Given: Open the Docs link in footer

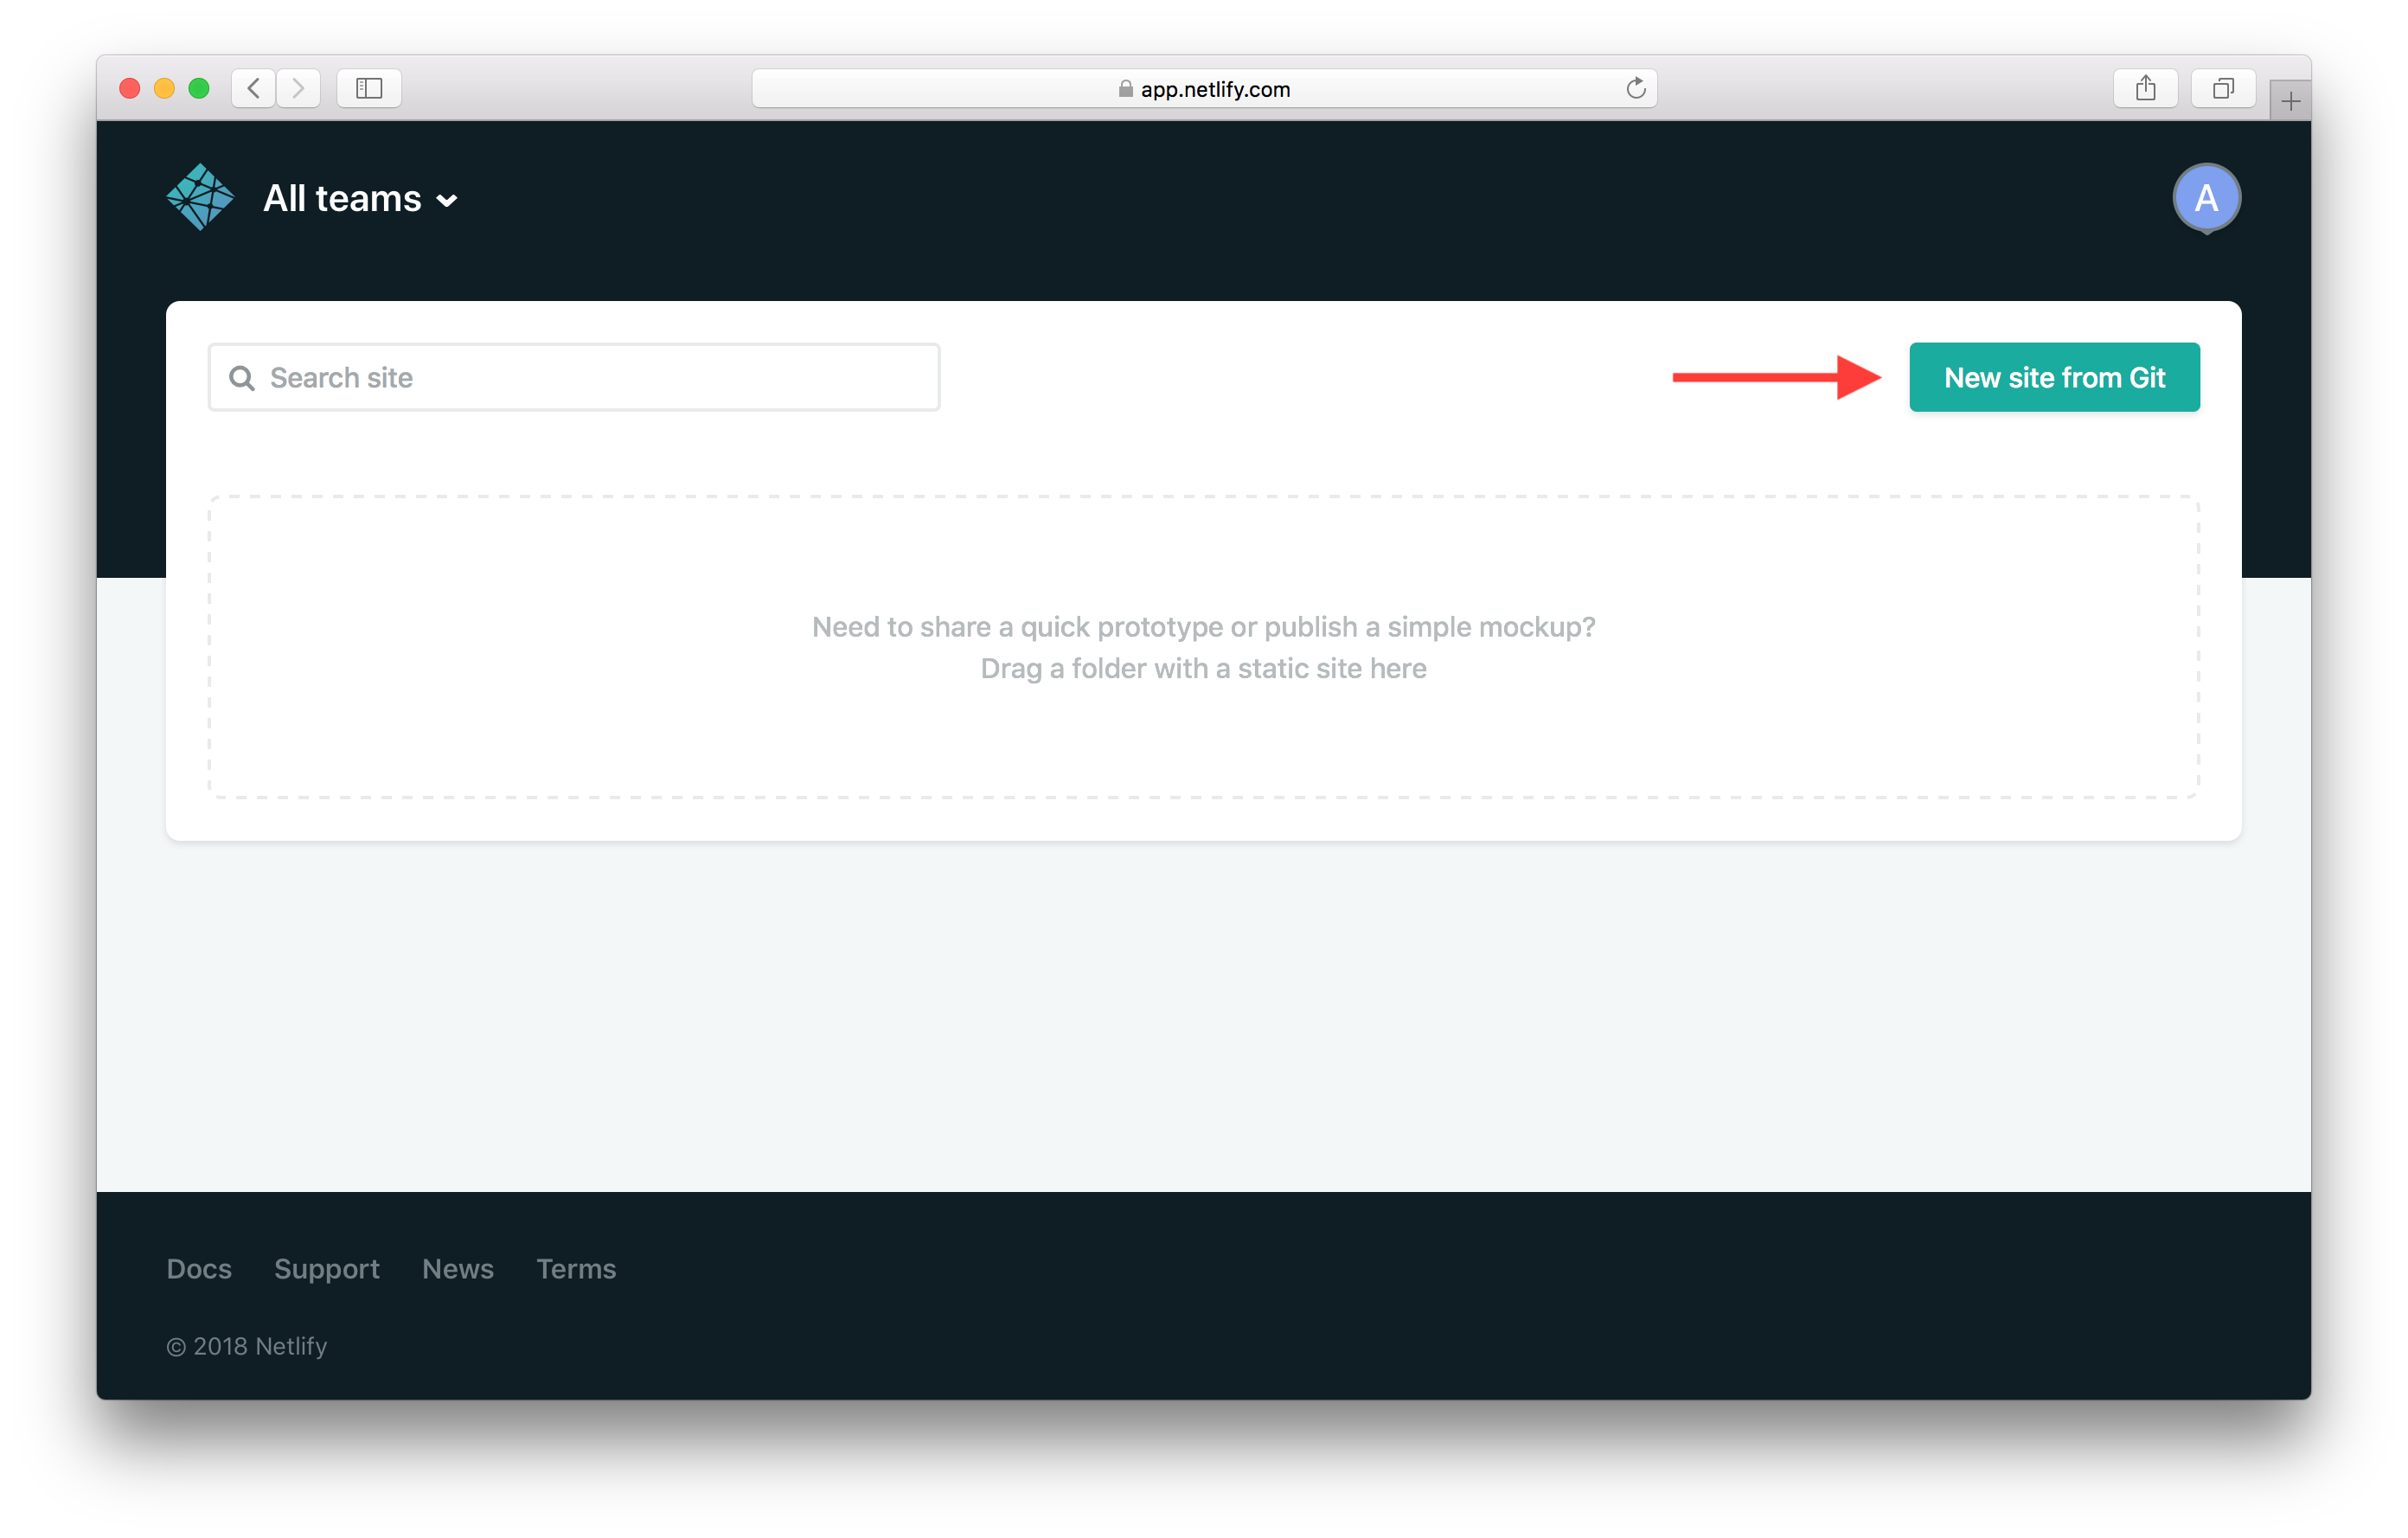Looking at the screenshot, I should click(198, 1267).
